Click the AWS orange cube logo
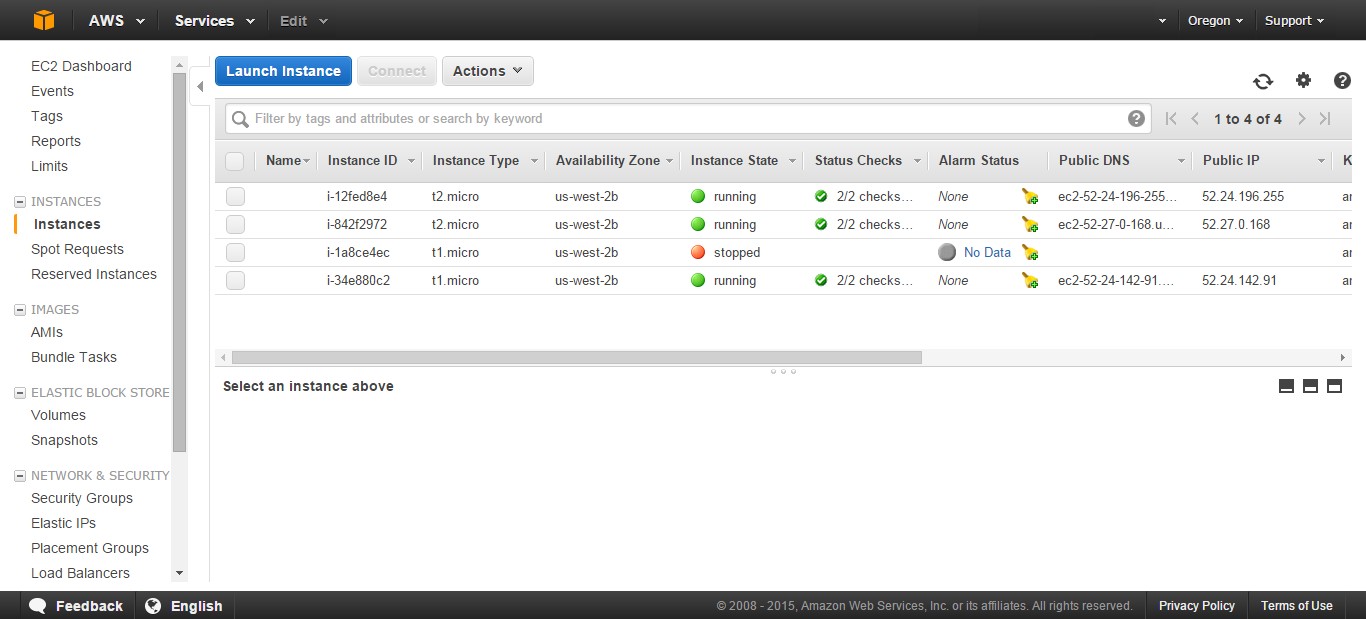Image resolution: width=1366 pixels, height=619 pixels. click(x=44, y=20)
